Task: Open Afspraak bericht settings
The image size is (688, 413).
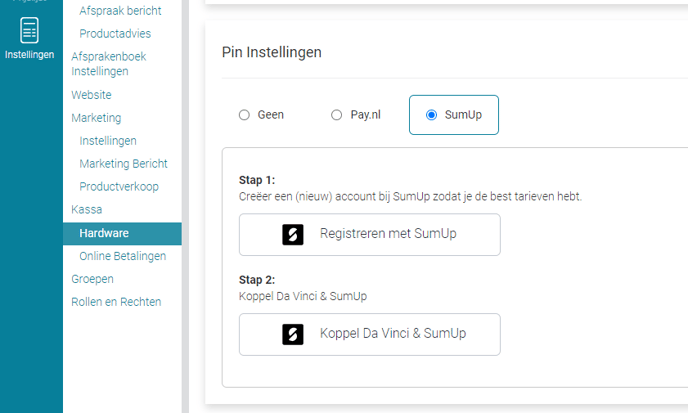Action: pyautogui.click(x=120, y=10)
